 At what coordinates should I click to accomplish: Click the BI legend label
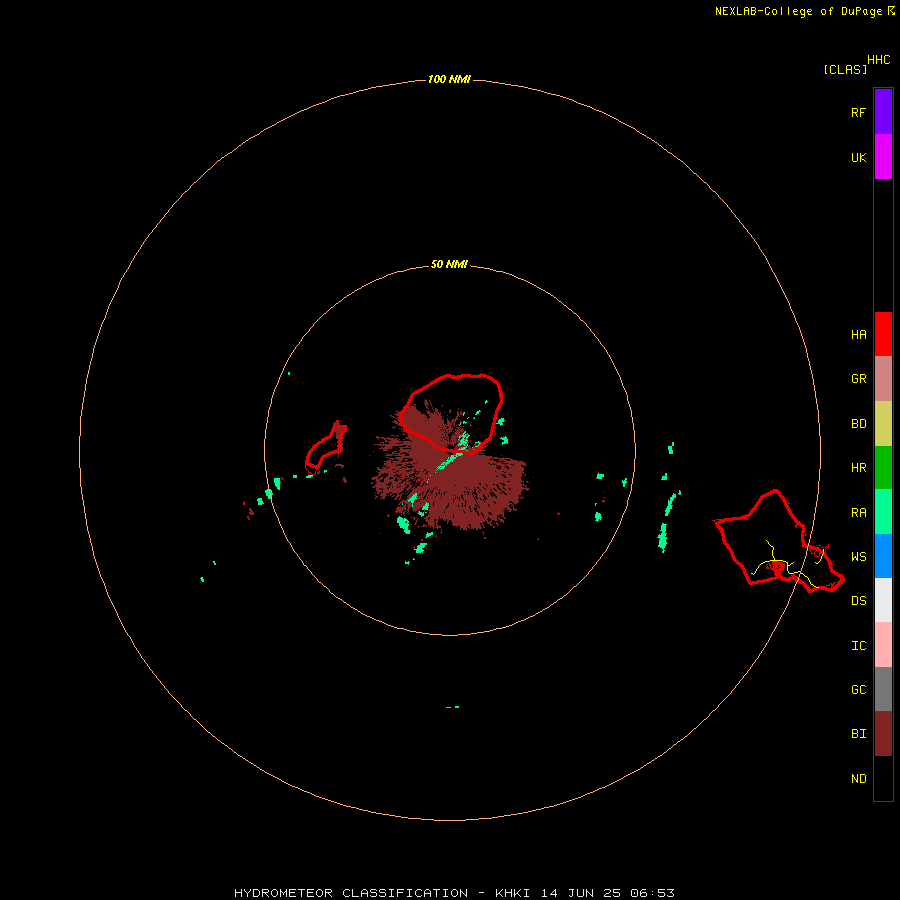tap(858, 734)
